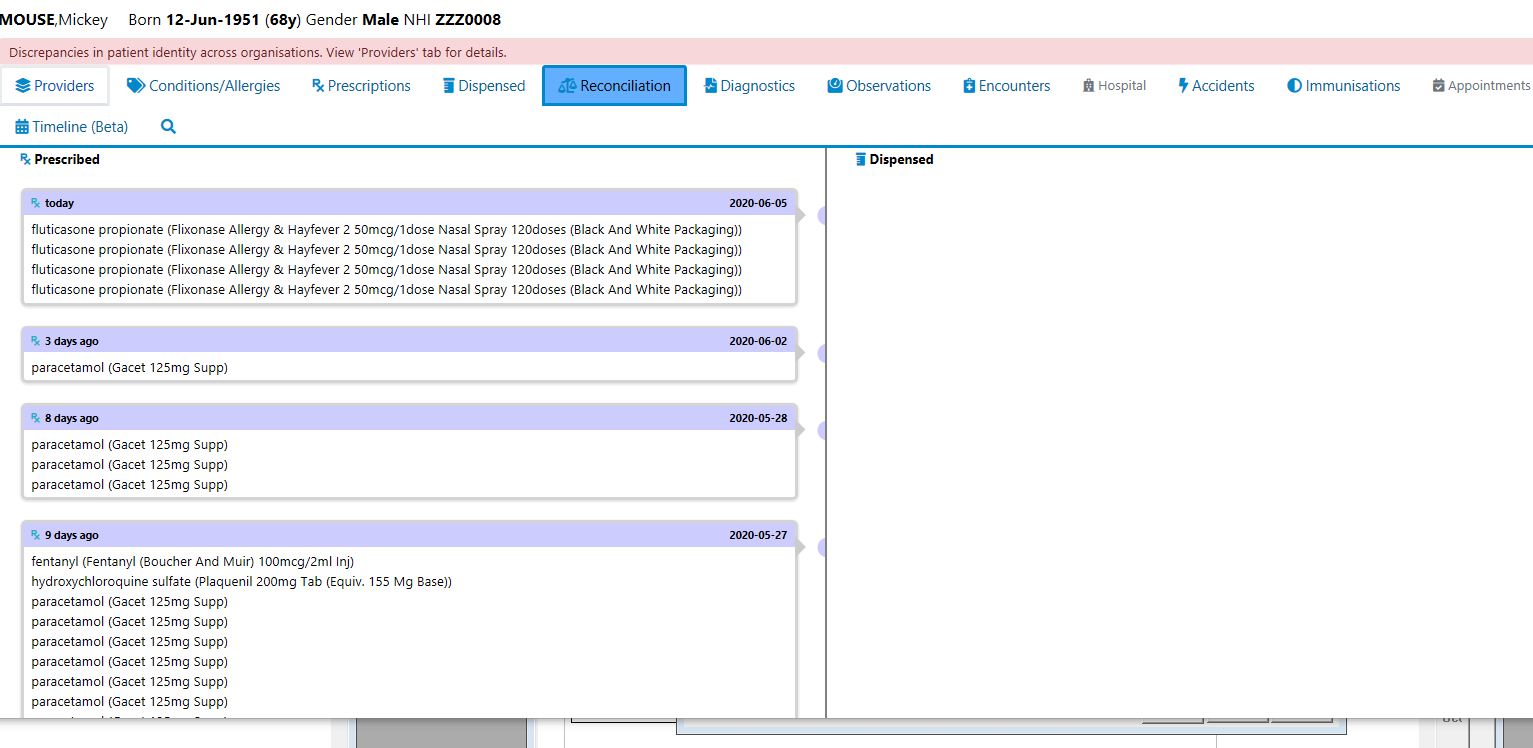Switch to Conditions/Allergies tab

click(x=203, y=86)
